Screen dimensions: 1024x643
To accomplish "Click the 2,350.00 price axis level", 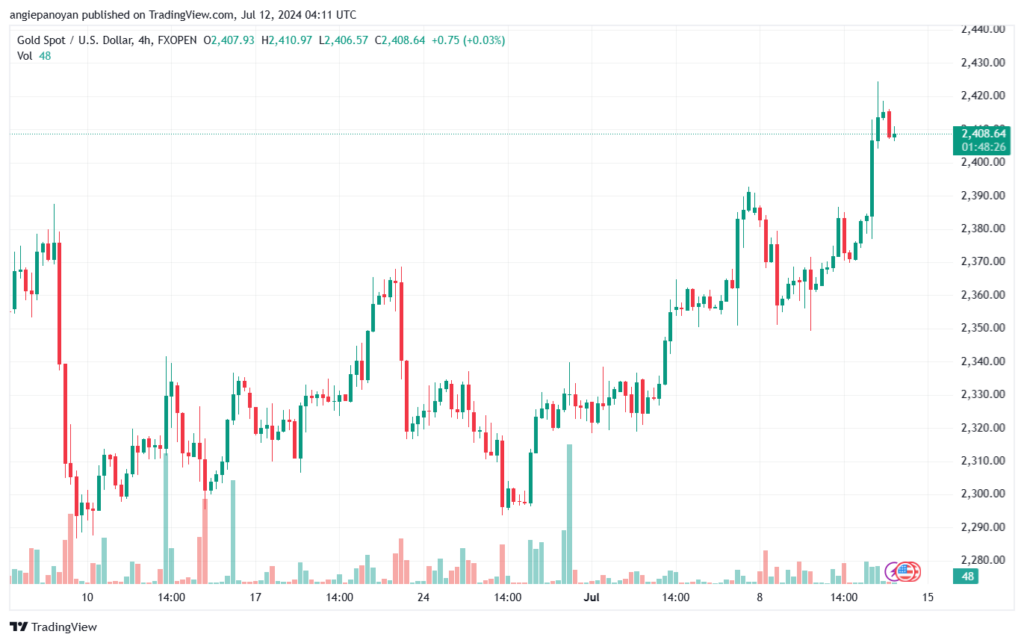I will coord(983,328).
